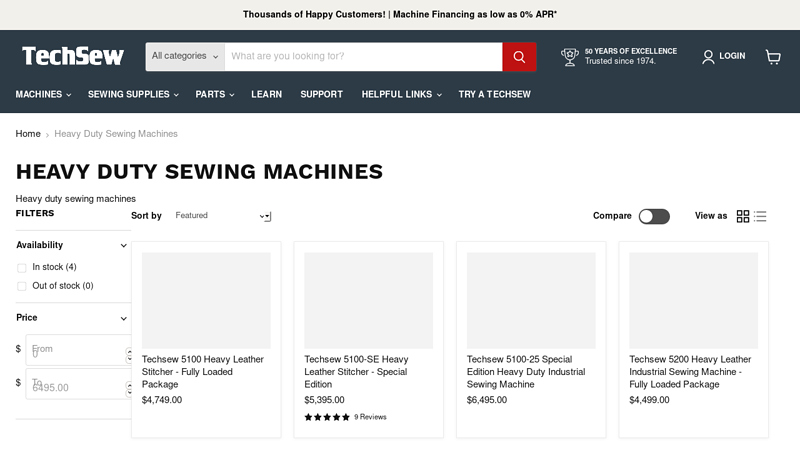
Task: Expand the Helpful Links menu
Action: 402,94
